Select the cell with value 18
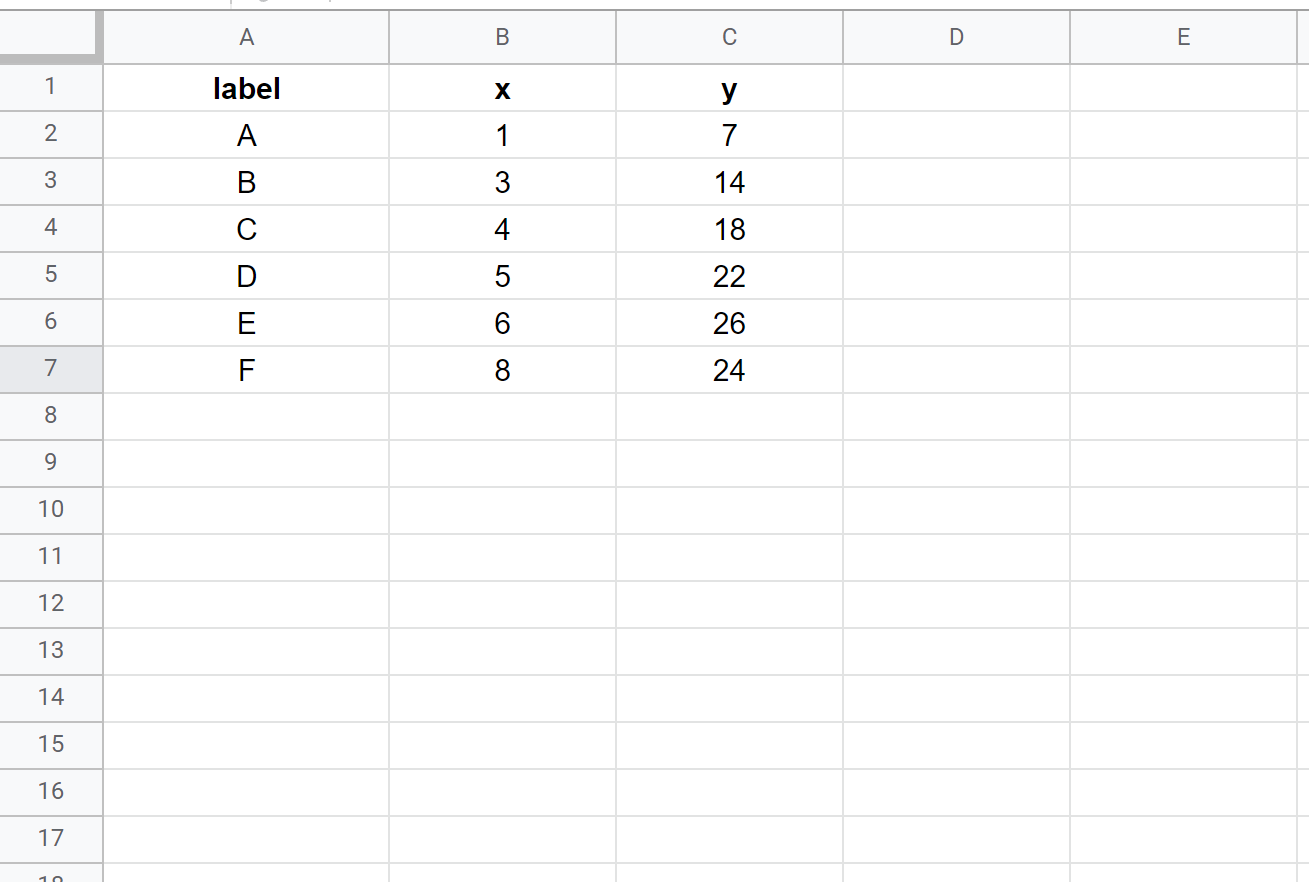Viewport: 1309px width, 882px height. pos(729,229)
